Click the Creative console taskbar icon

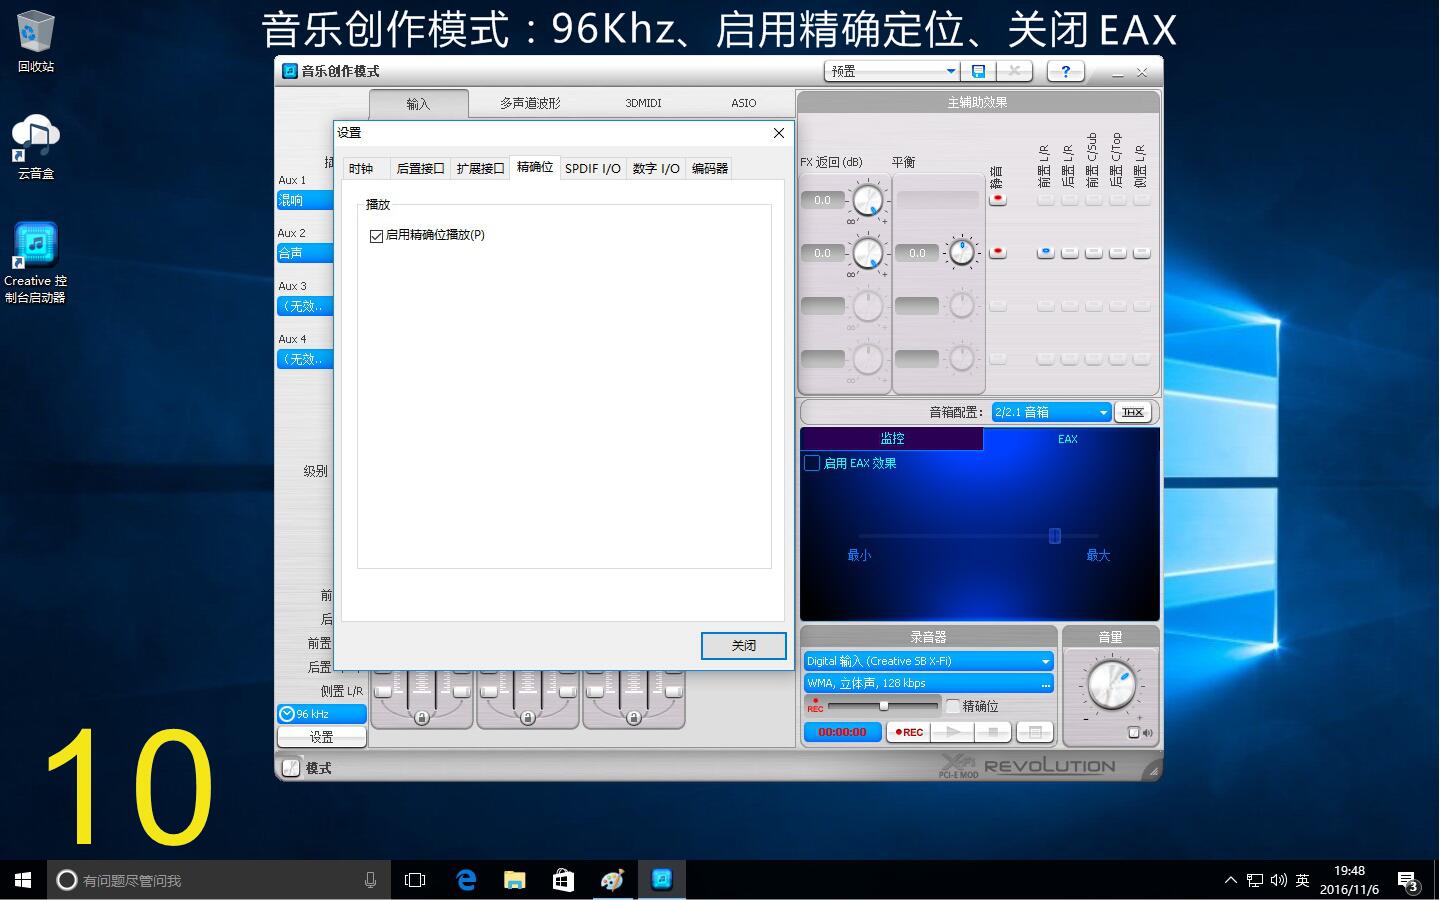click(x=661, y=880)
